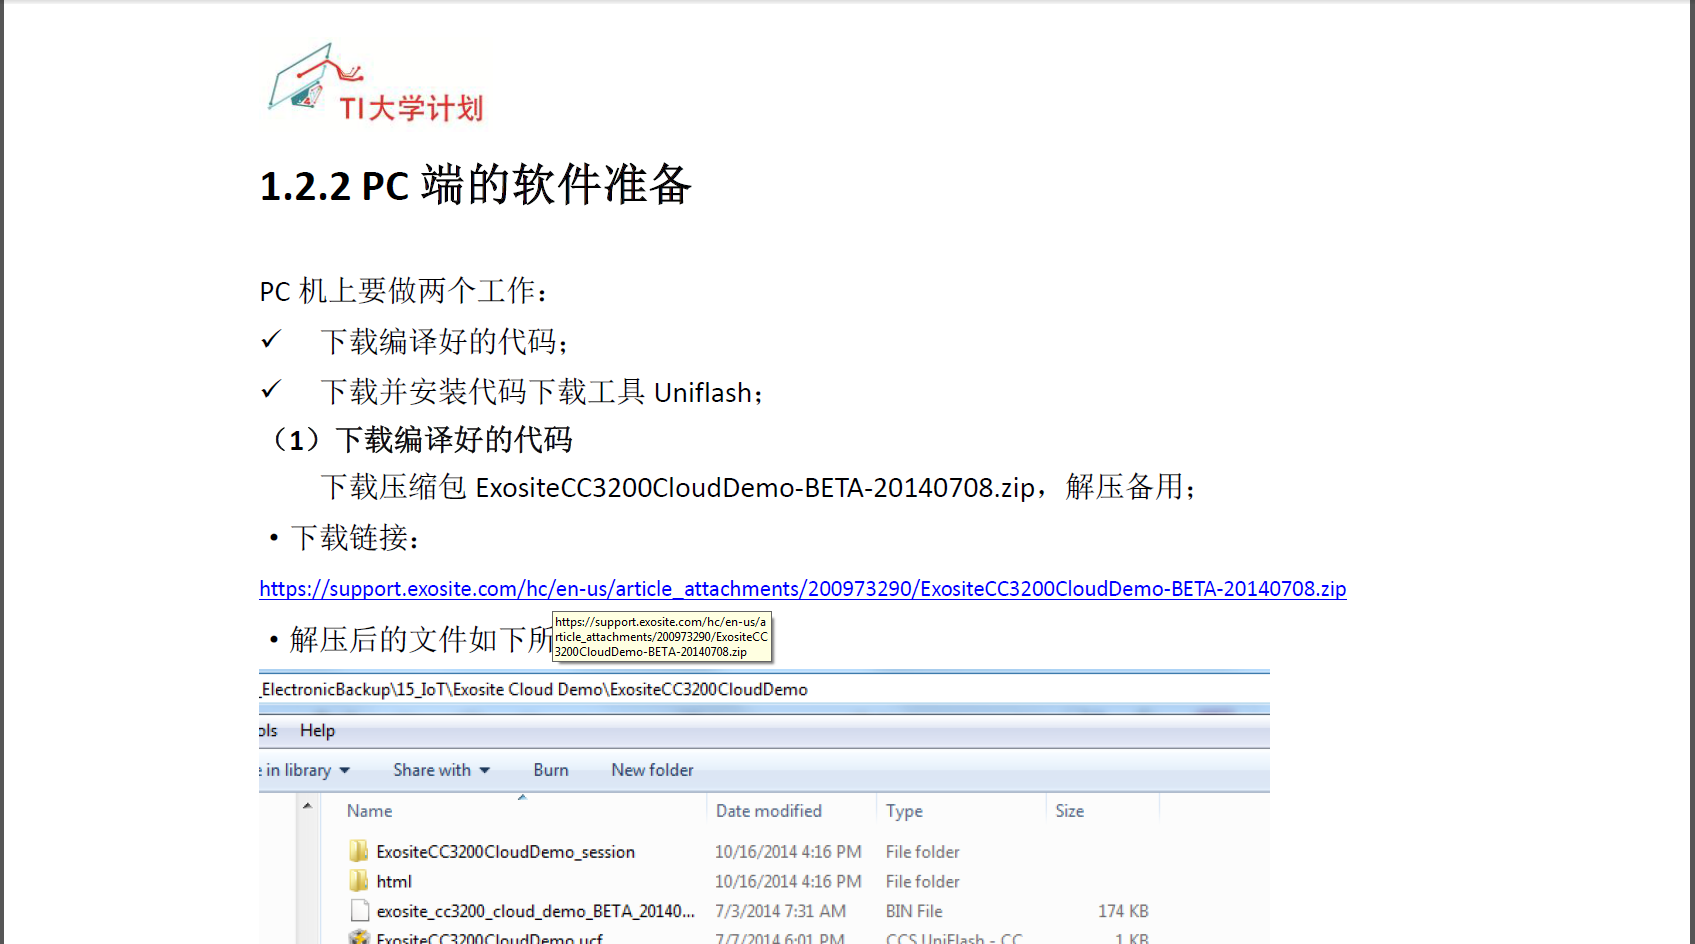1695x944 pixels.
Task: Click the TI 大学计划 logo
Action: 375,83
